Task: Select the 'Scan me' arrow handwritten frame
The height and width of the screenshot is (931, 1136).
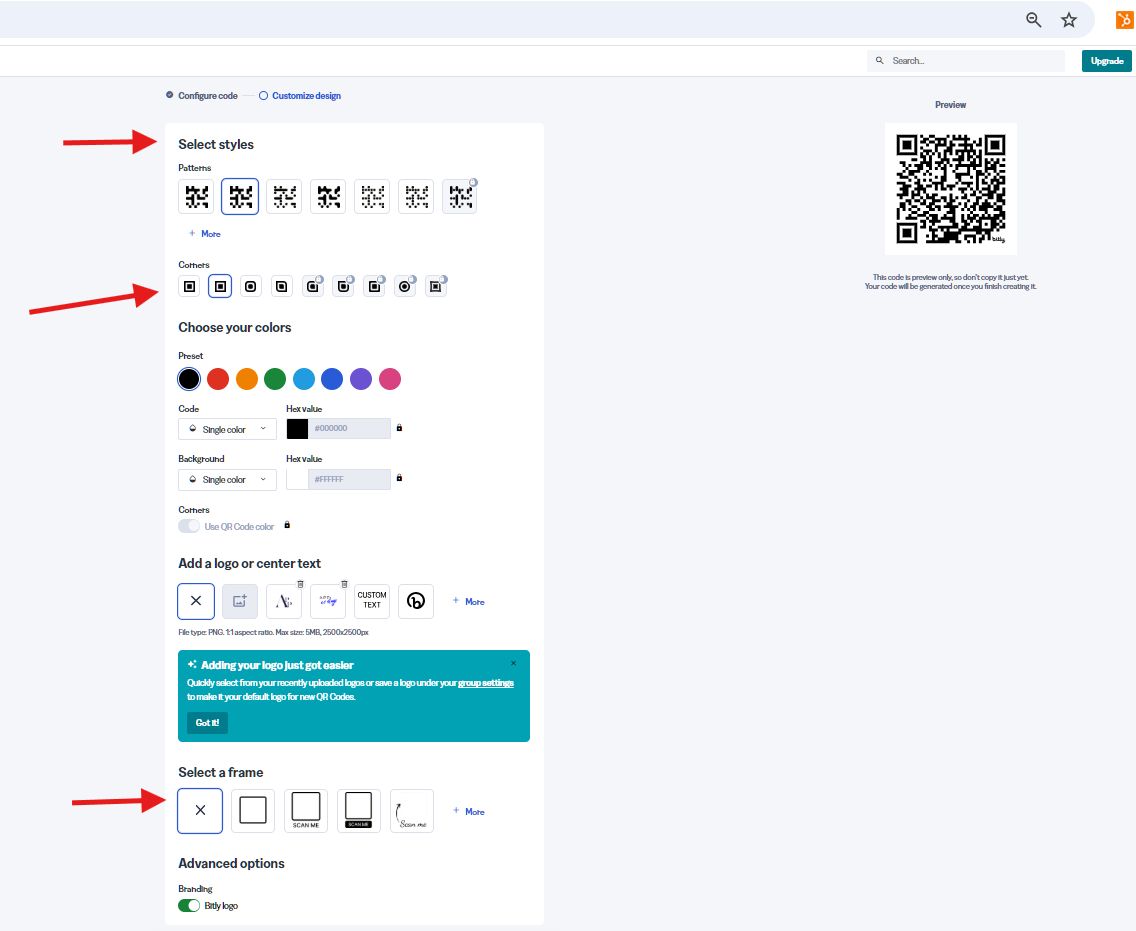Action: pyautogui.click(x=412, y=811)
